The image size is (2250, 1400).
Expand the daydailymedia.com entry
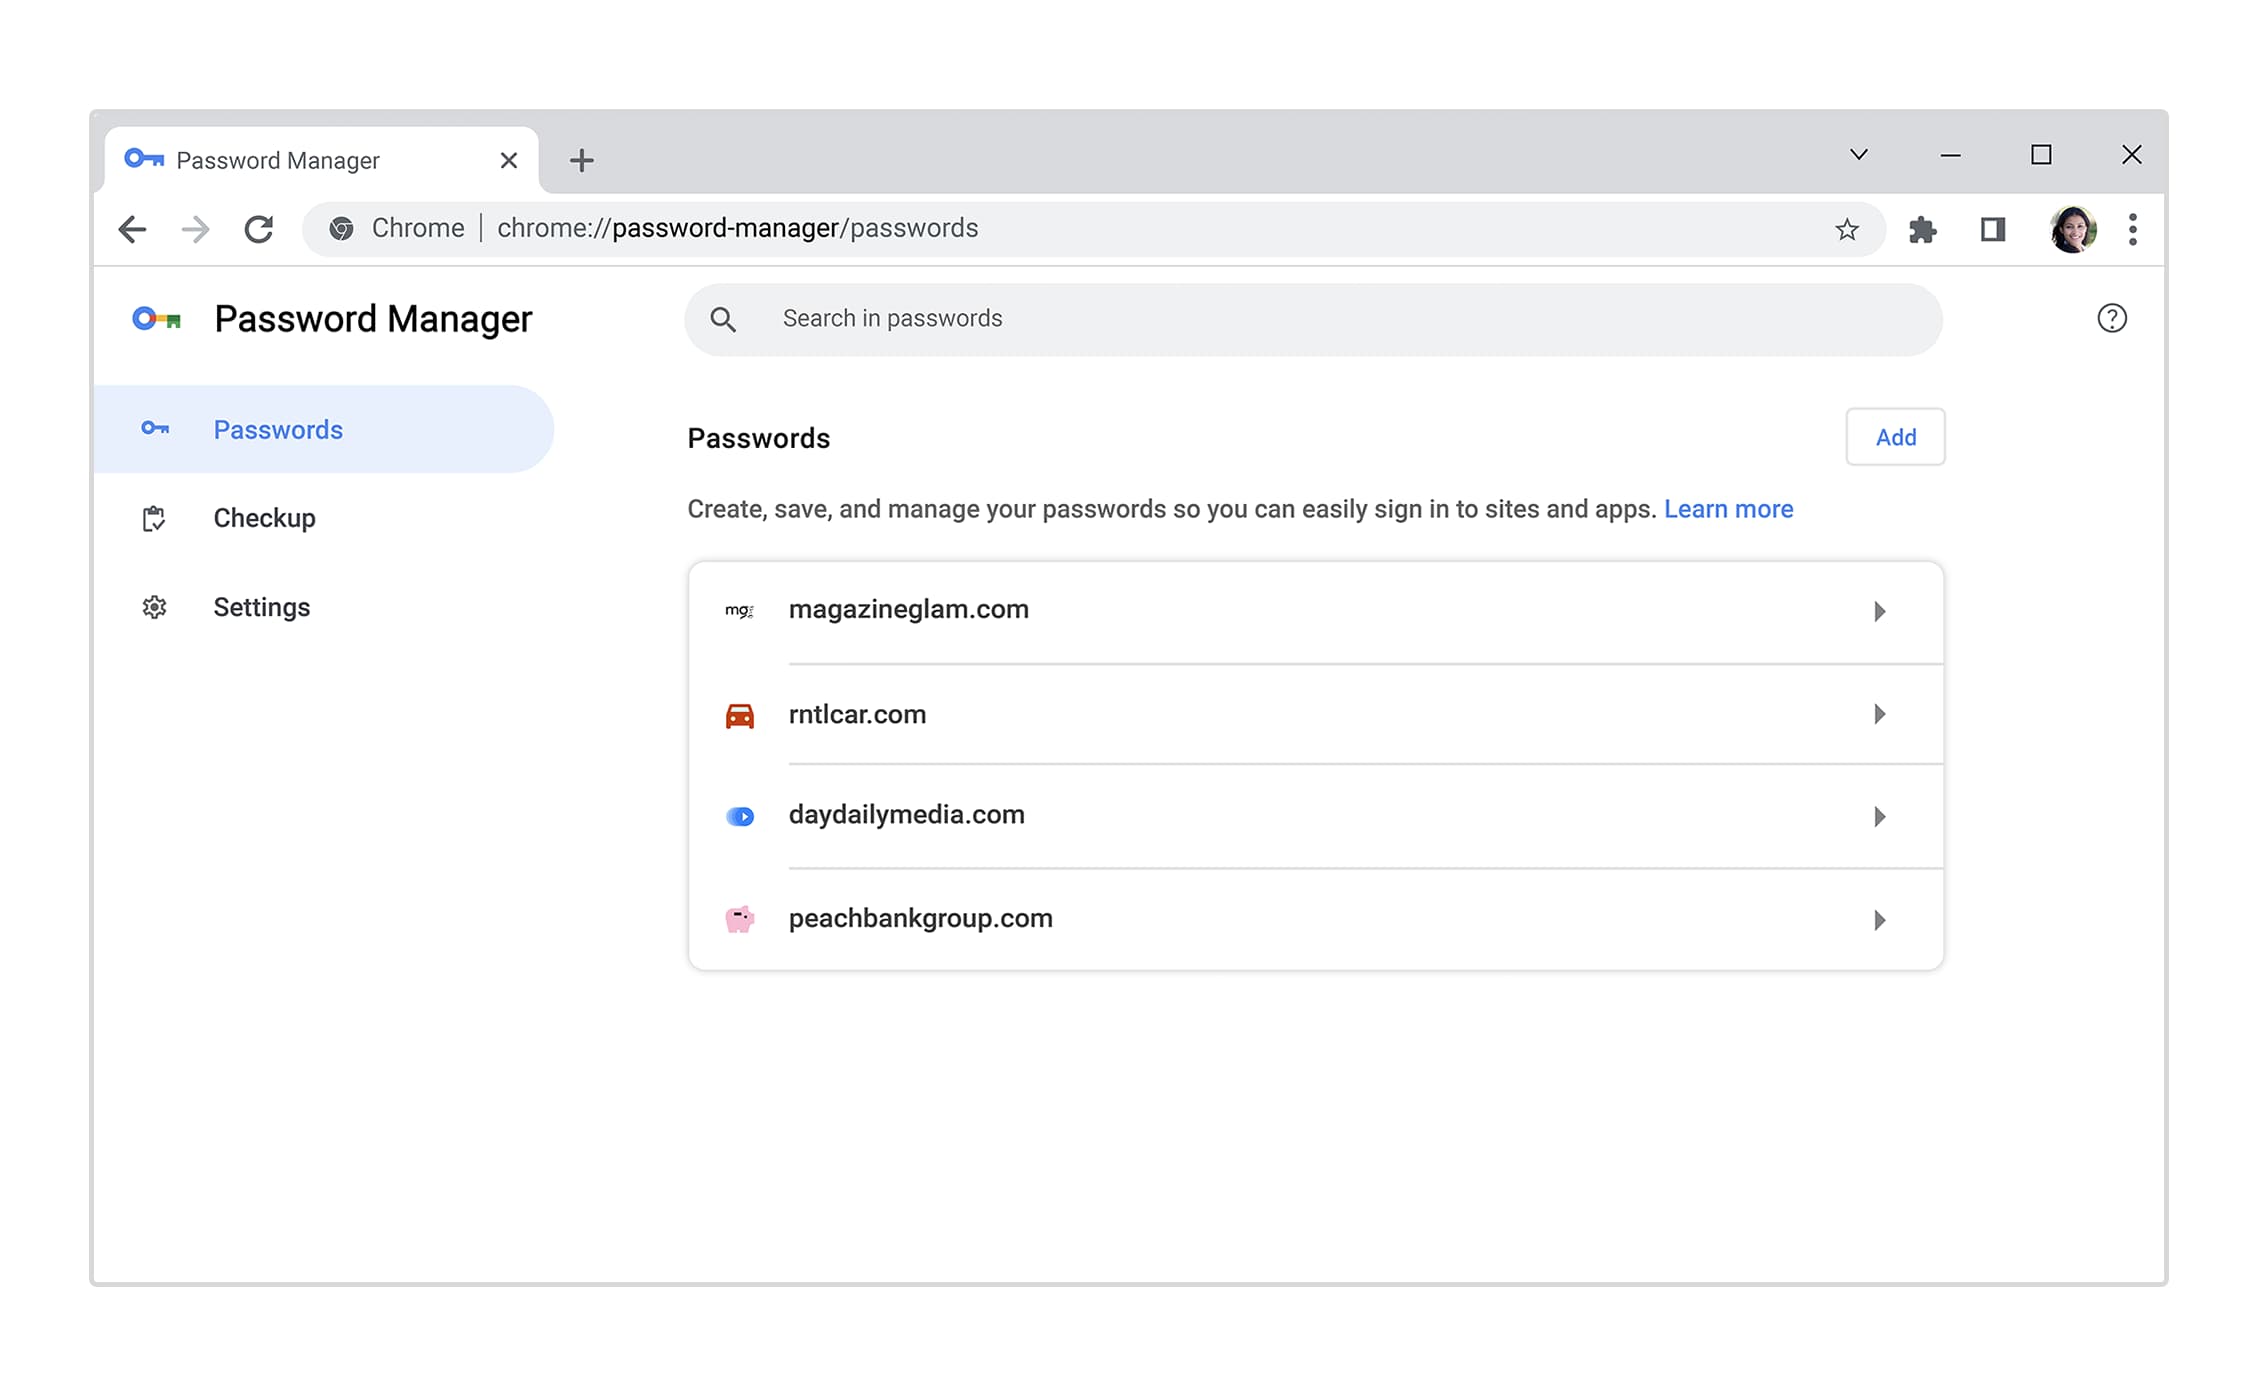tap(1881, 816)
